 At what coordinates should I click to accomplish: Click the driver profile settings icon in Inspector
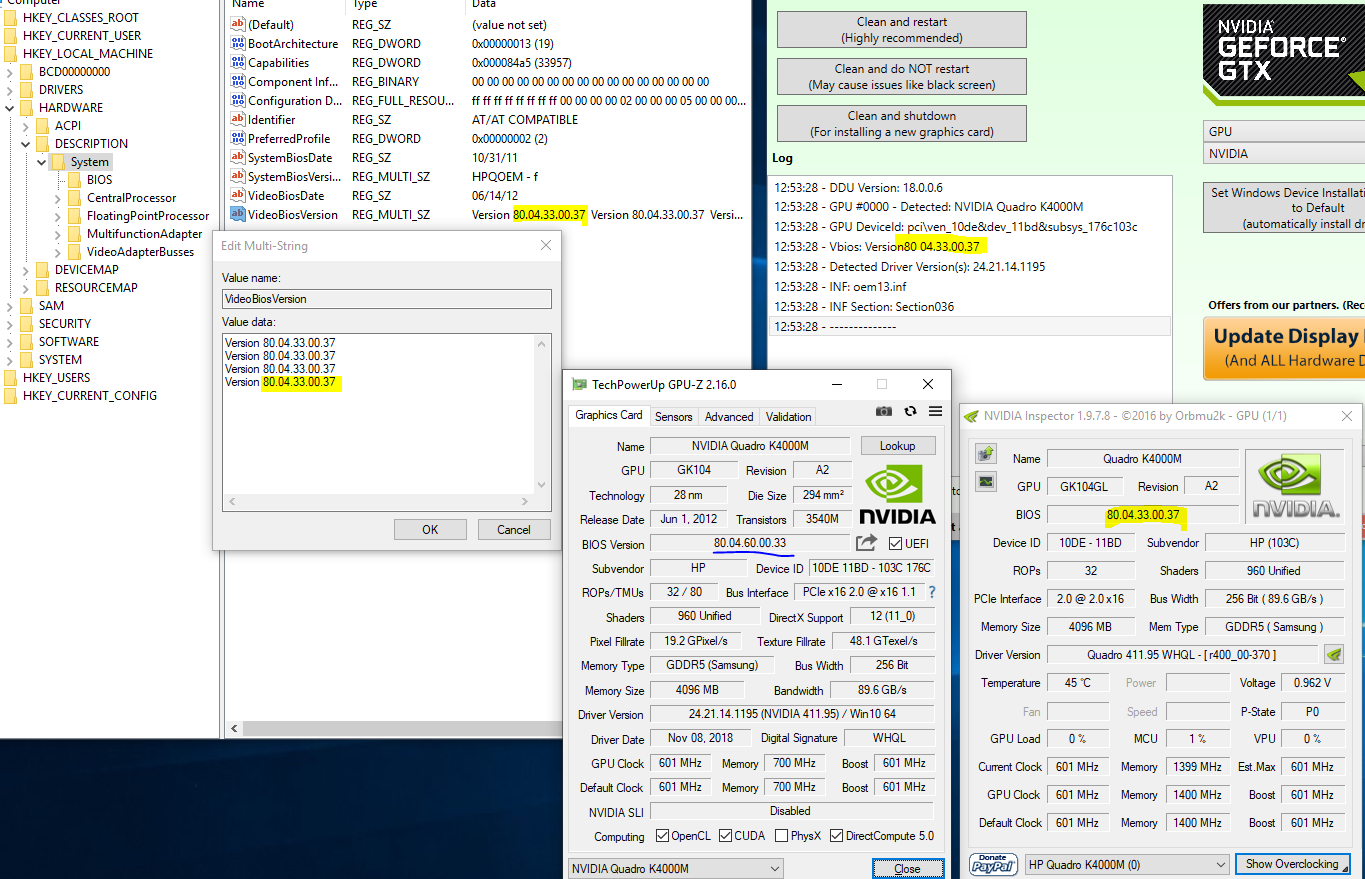click(1334, 655)
